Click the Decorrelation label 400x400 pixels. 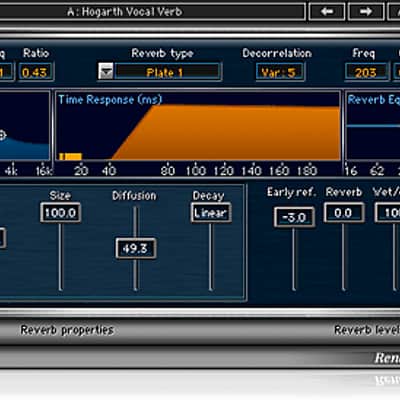tap(277, 53)
